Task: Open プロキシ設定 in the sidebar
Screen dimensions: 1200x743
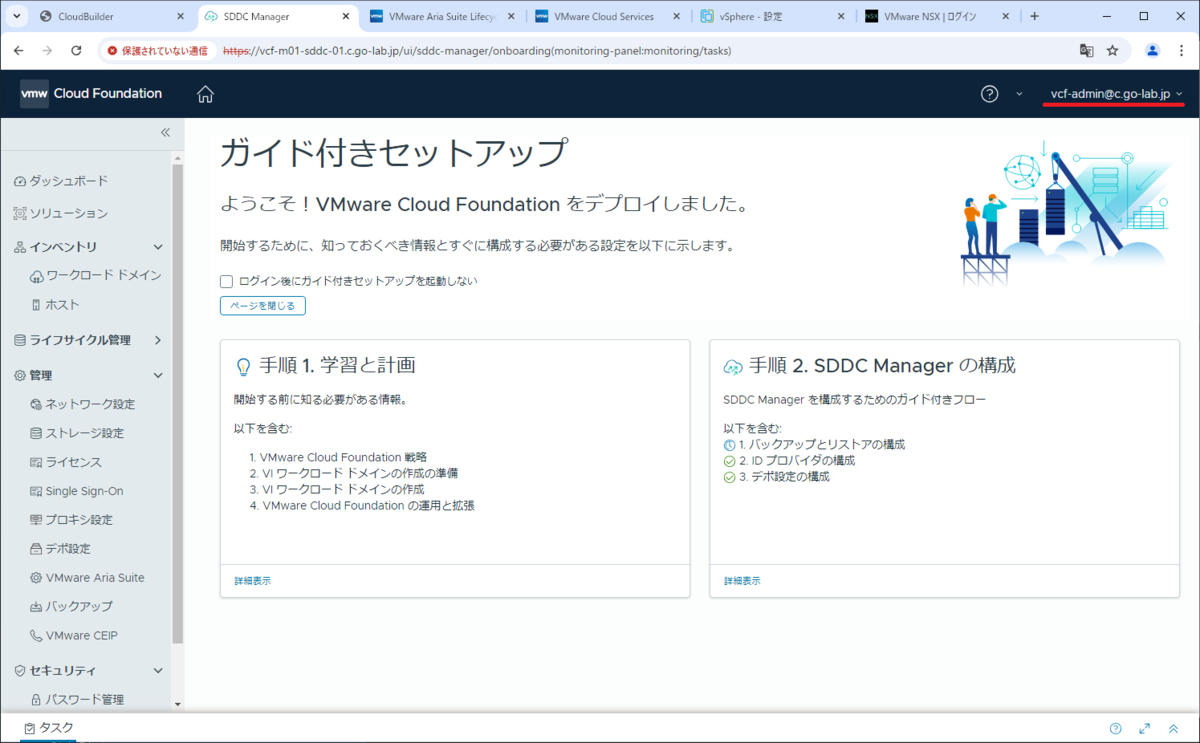Action: 71,521
